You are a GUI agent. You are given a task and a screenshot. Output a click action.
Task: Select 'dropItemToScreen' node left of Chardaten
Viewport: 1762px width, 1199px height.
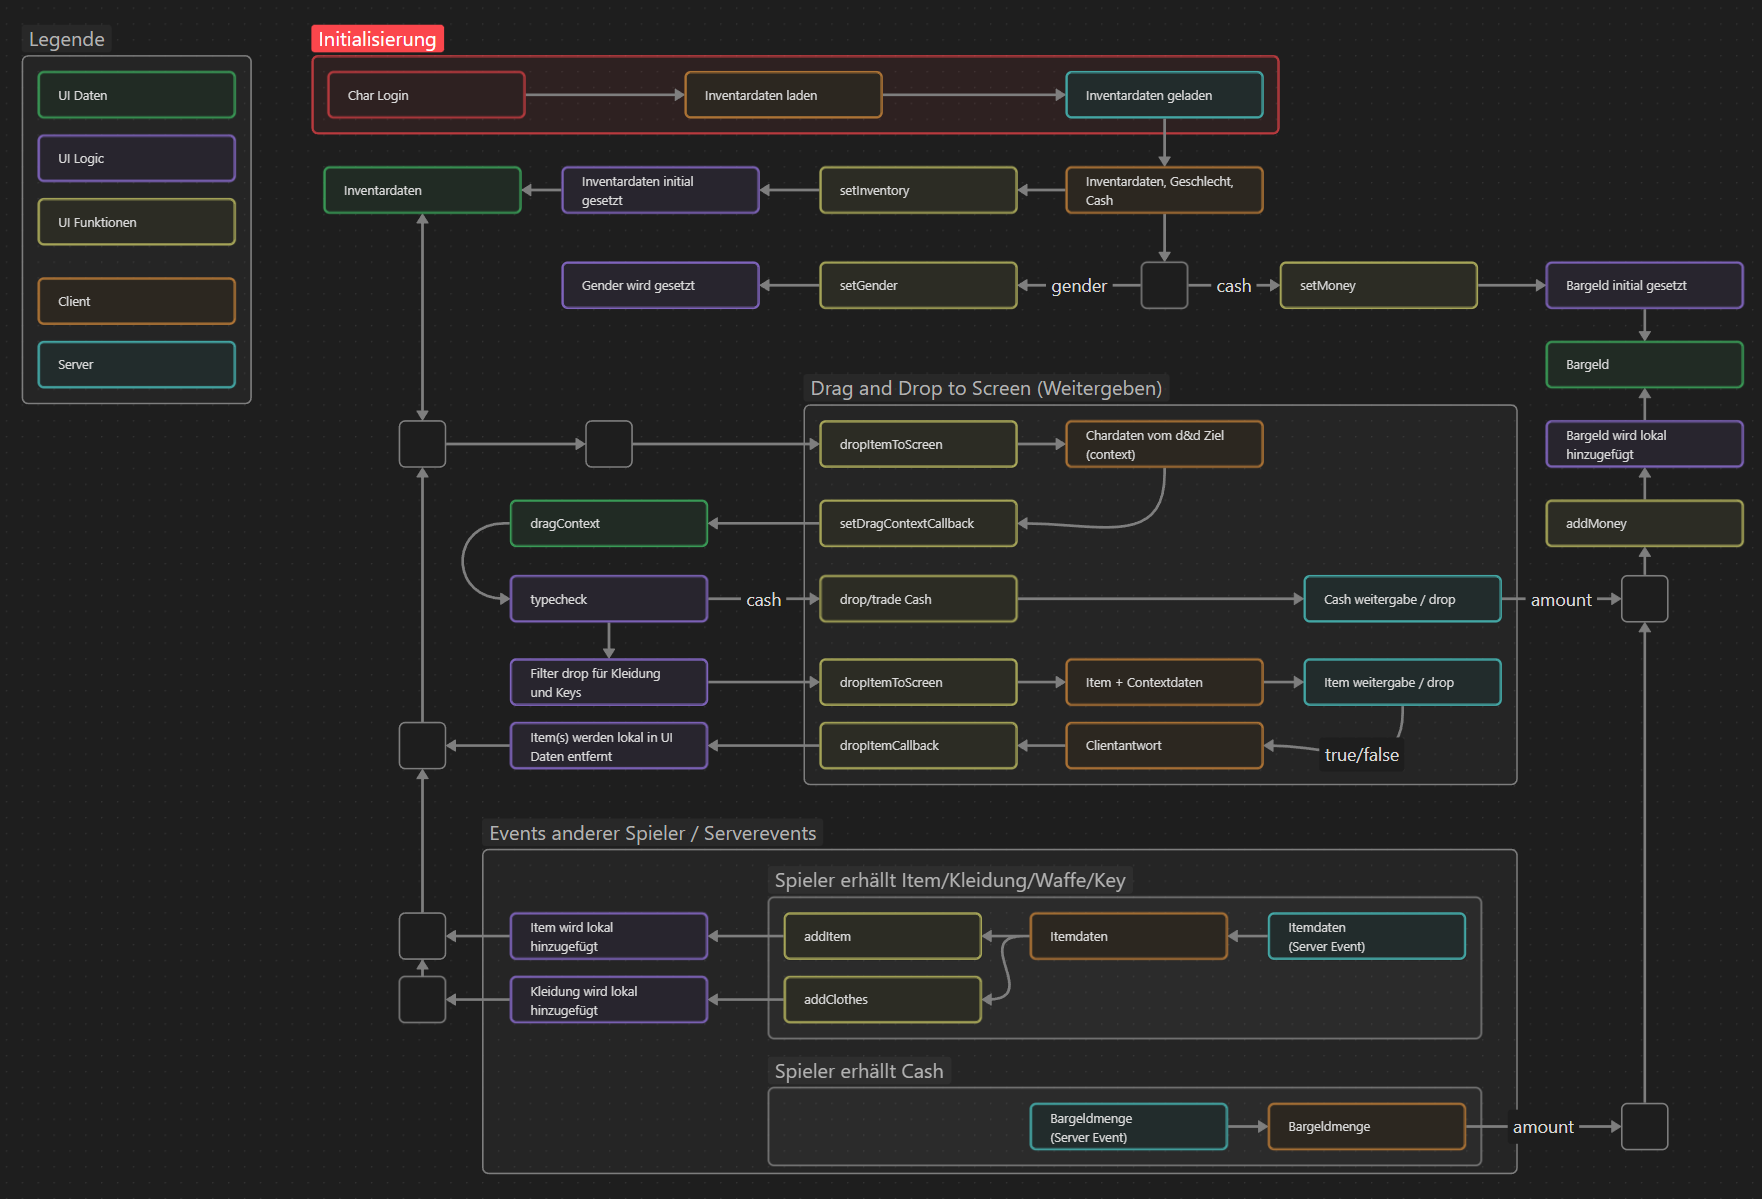click(918, 444)
